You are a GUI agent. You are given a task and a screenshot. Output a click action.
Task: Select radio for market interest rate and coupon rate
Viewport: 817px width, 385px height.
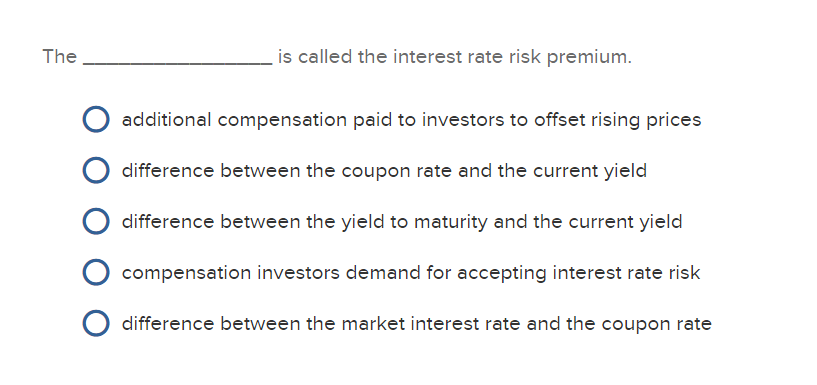96,324
